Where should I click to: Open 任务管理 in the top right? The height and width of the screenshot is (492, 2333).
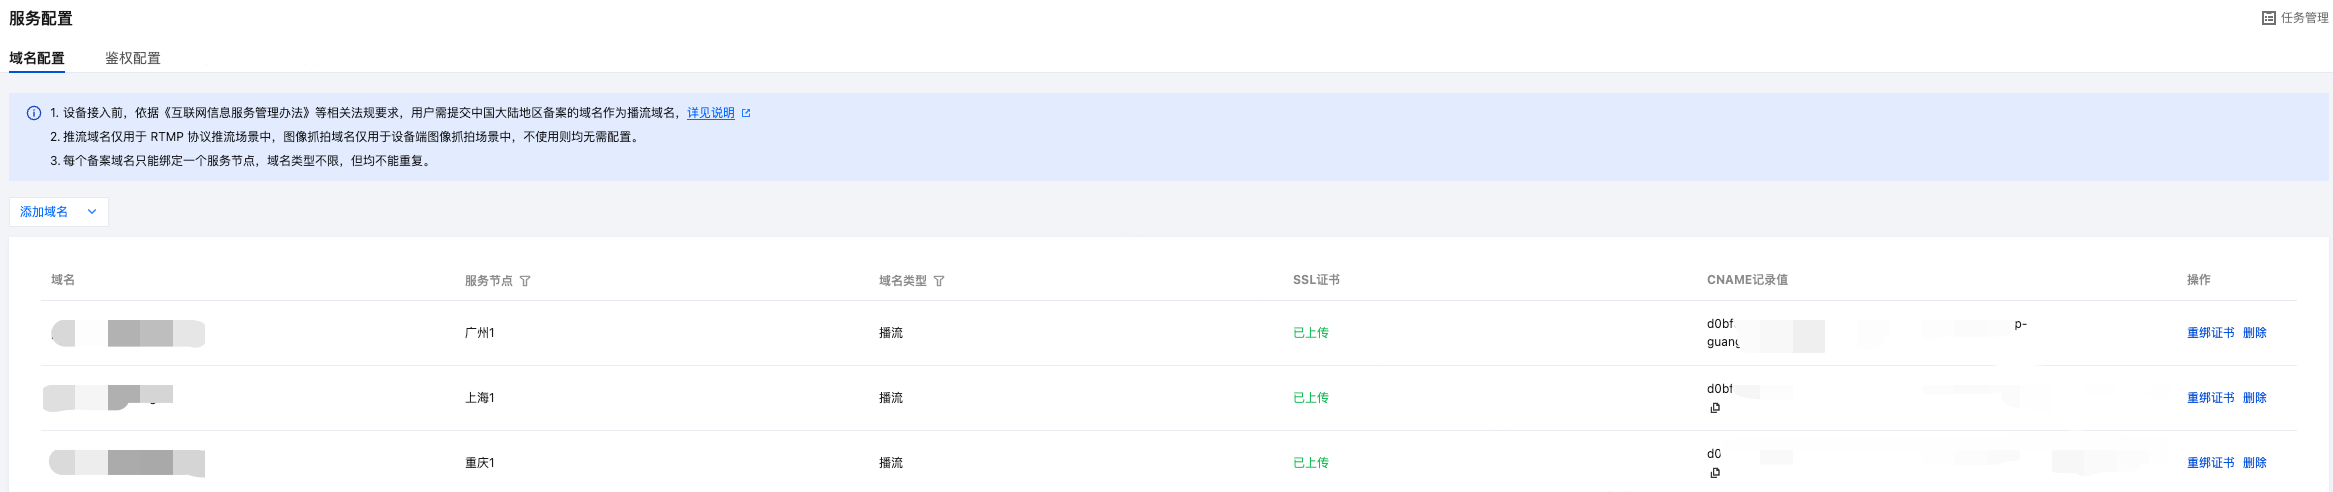[x=2304, y=18]
